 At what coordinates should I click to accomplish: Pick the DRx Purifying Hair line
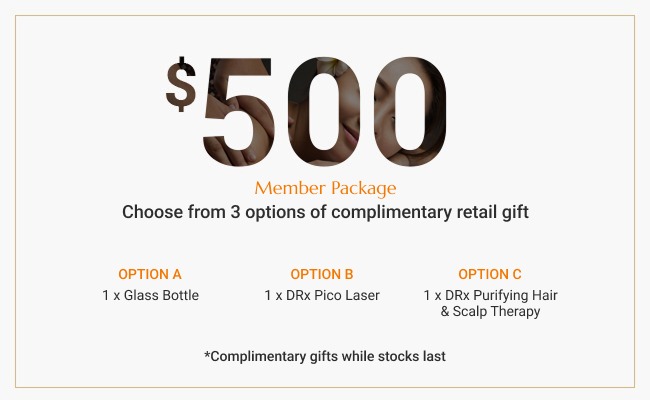point(490,295)
